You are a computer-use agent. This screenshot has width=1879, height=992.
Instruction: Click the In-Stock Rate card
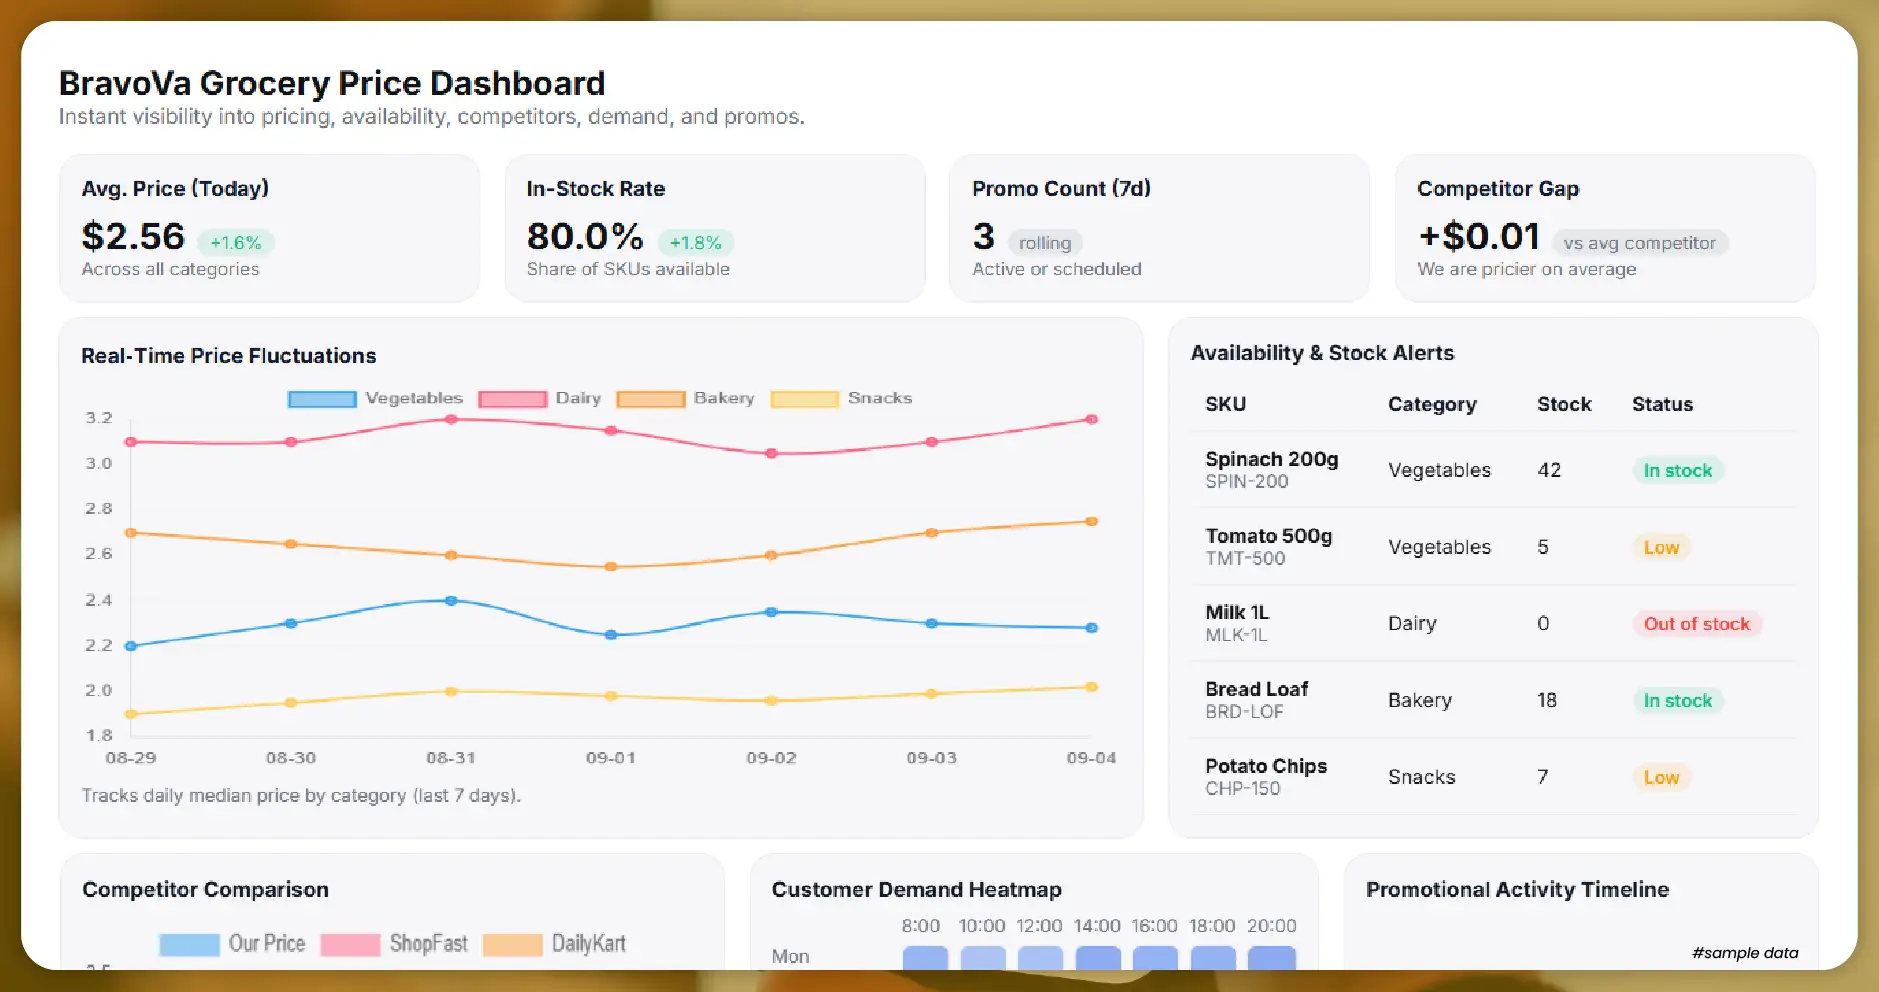tap(715, 228)
